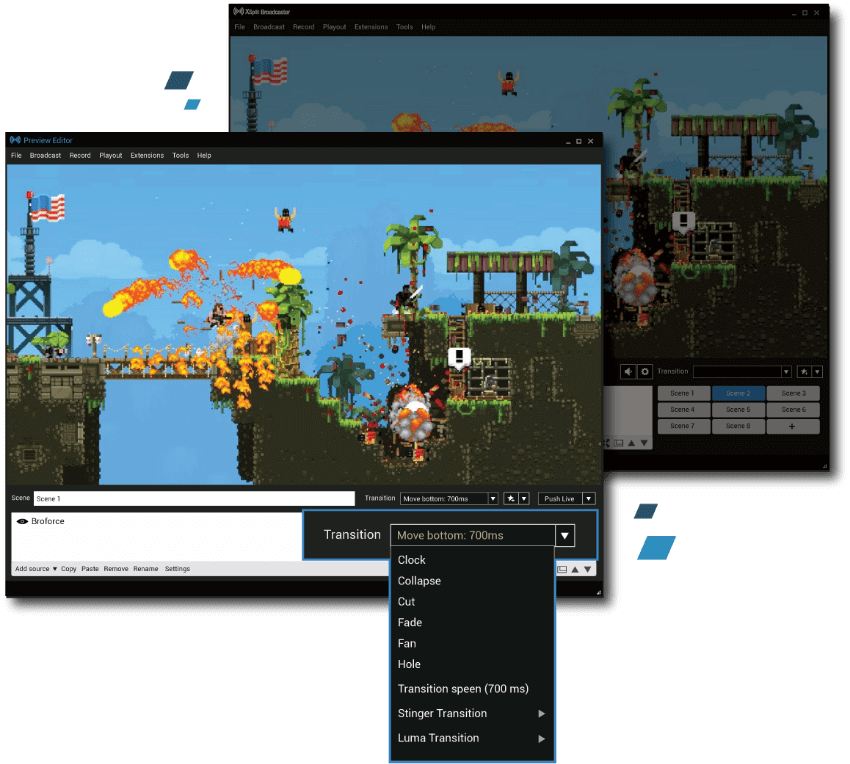Select the Fade transition from the list
850x764 pixels.
click(410, 622)
